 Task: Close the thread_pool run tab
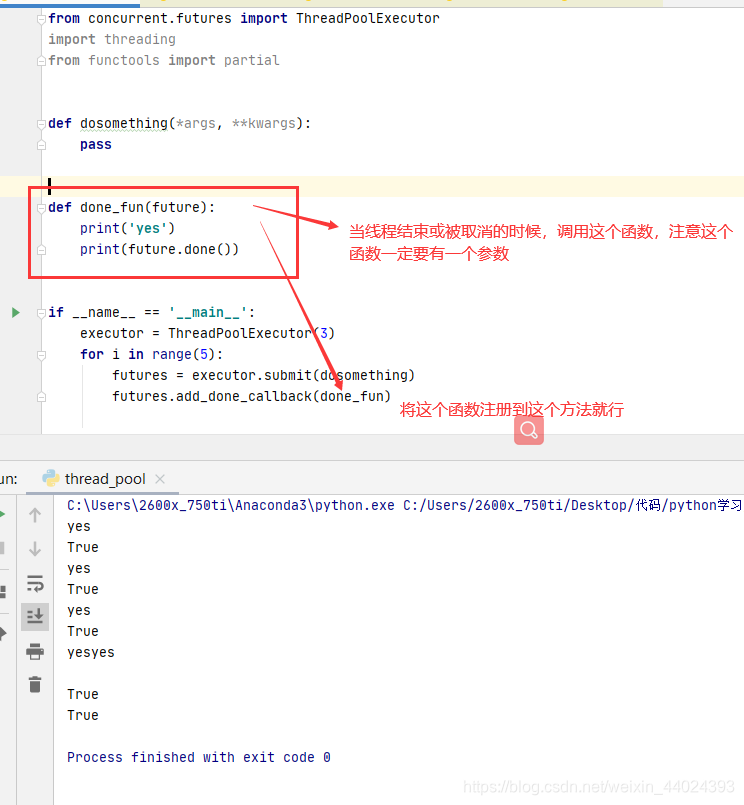click(x=160, y=479)
